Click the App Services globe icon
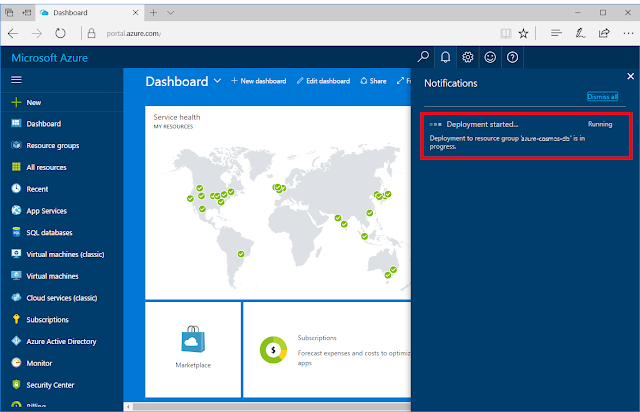Screen dimensions: 640x412 tap(16, 210)
